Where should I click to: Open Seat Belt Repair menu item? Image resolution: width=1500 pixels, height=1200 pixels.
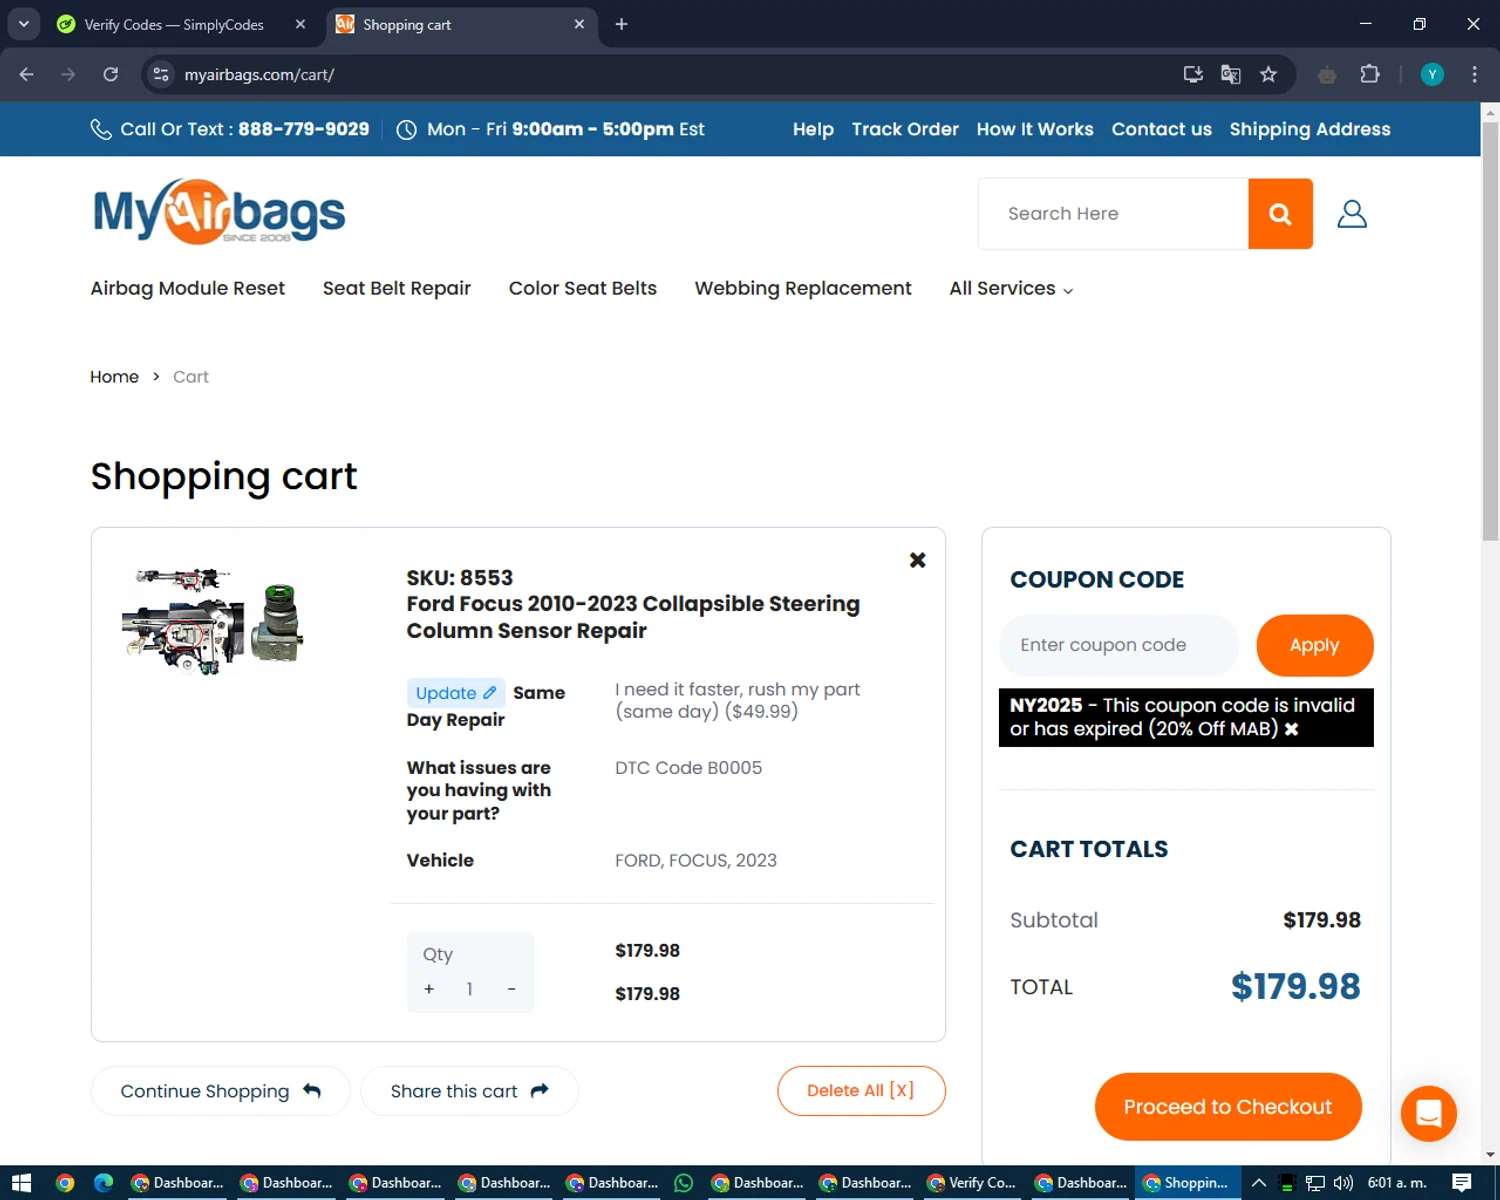tap(397, 289)
